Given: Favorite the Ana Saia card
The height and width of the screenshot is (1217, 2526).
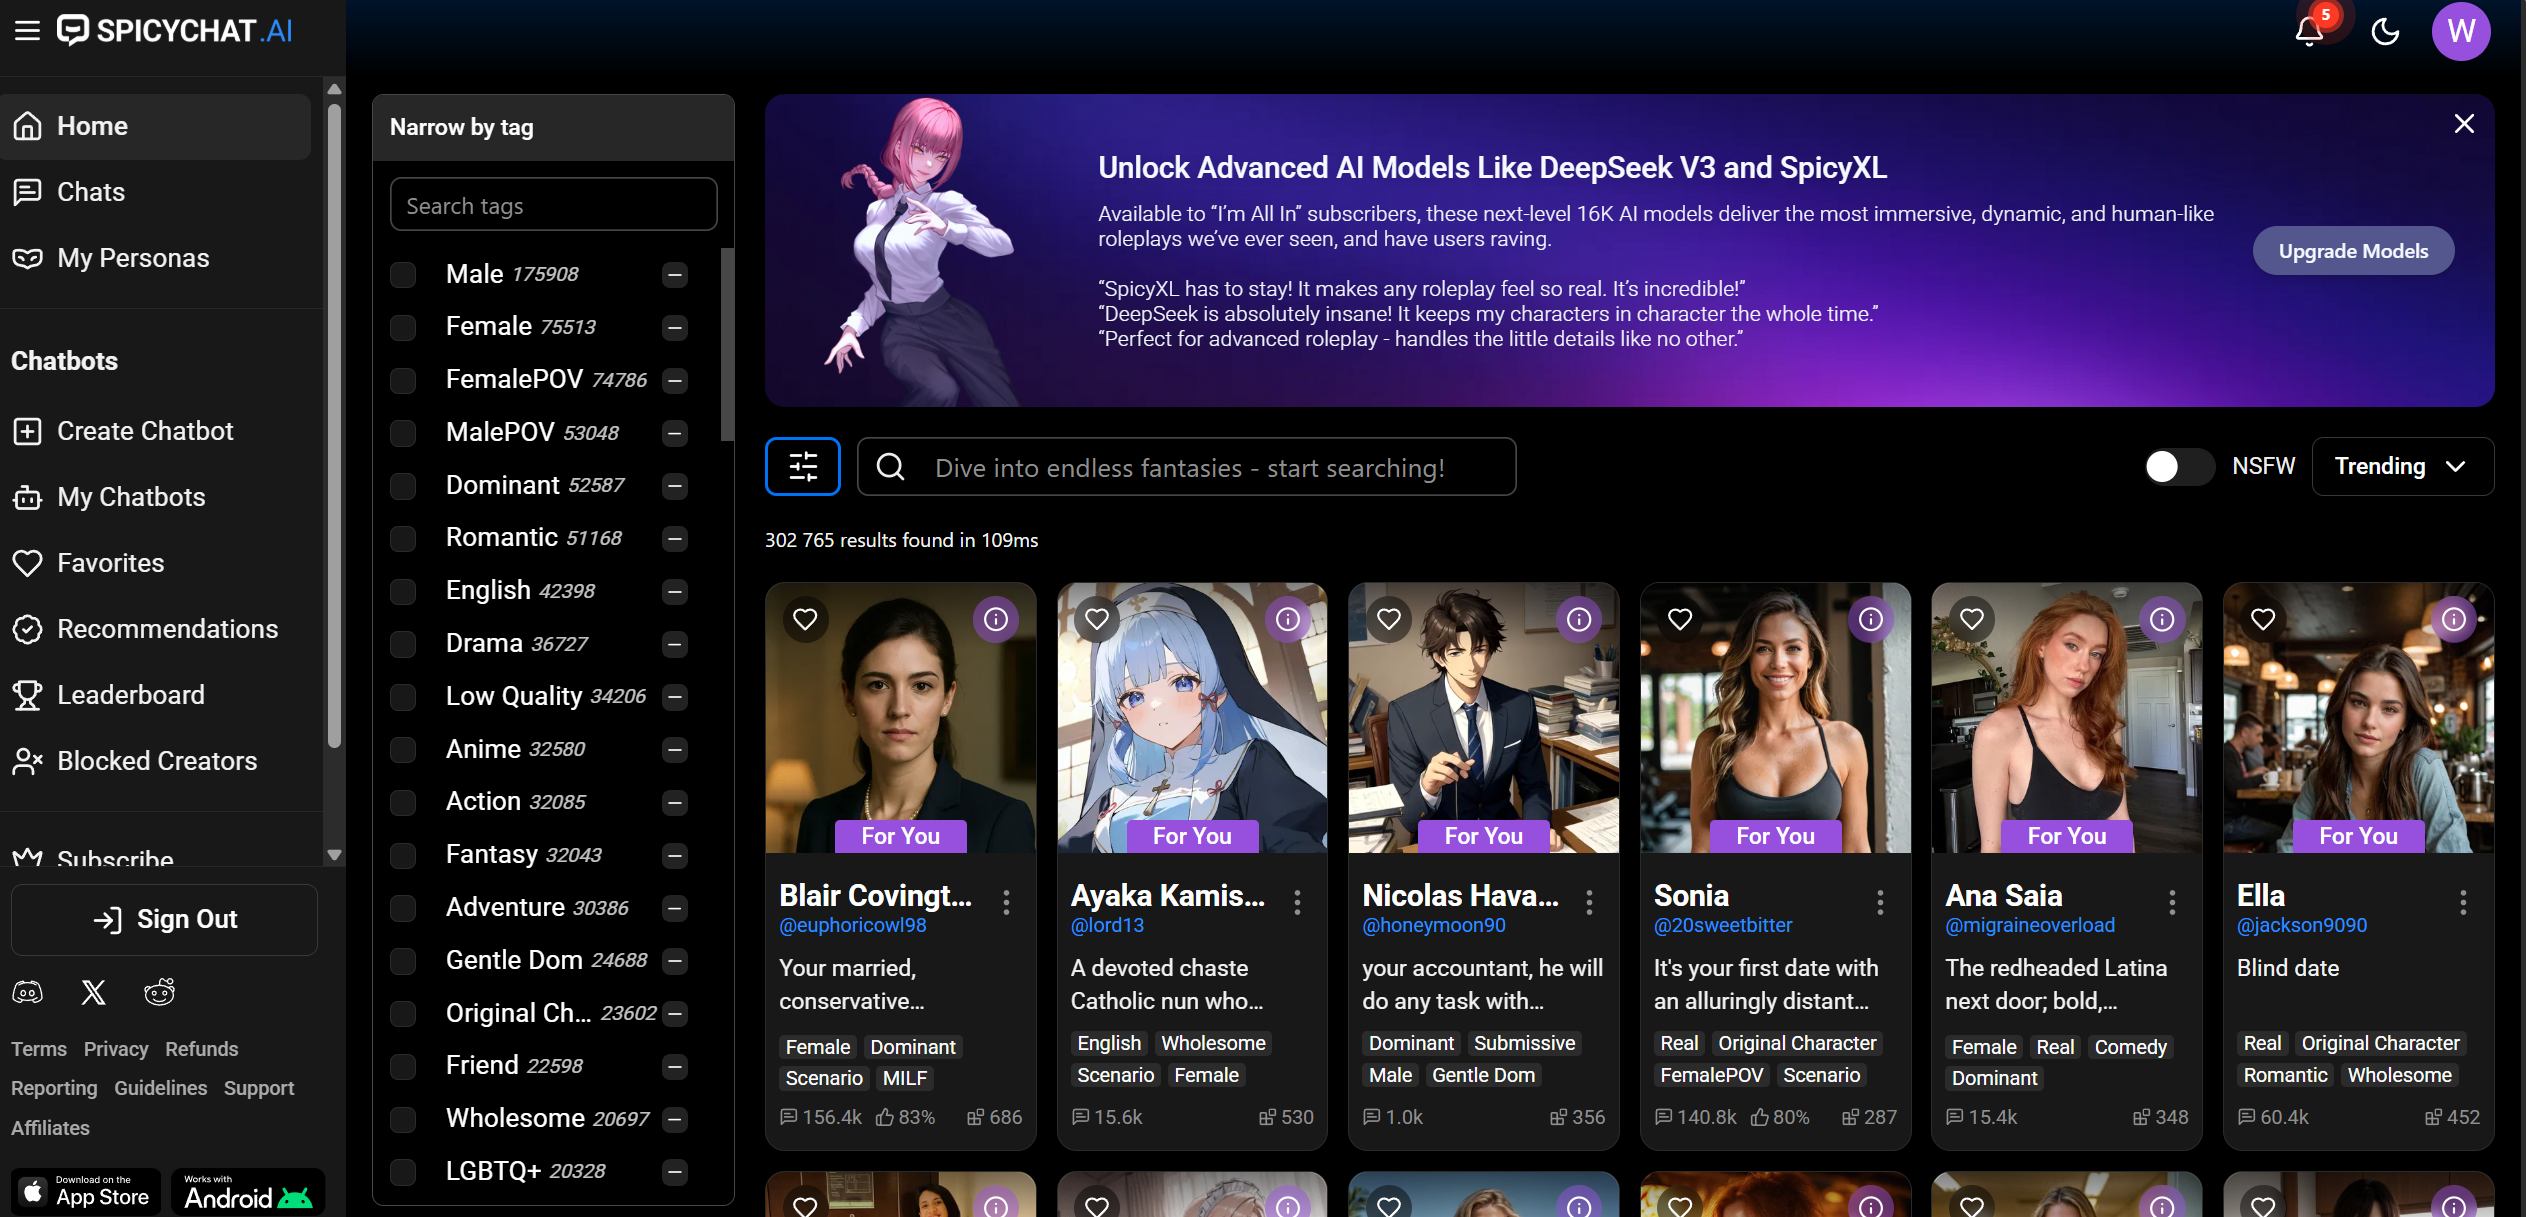Looking at the screenshot, I should pos(1972,619).
